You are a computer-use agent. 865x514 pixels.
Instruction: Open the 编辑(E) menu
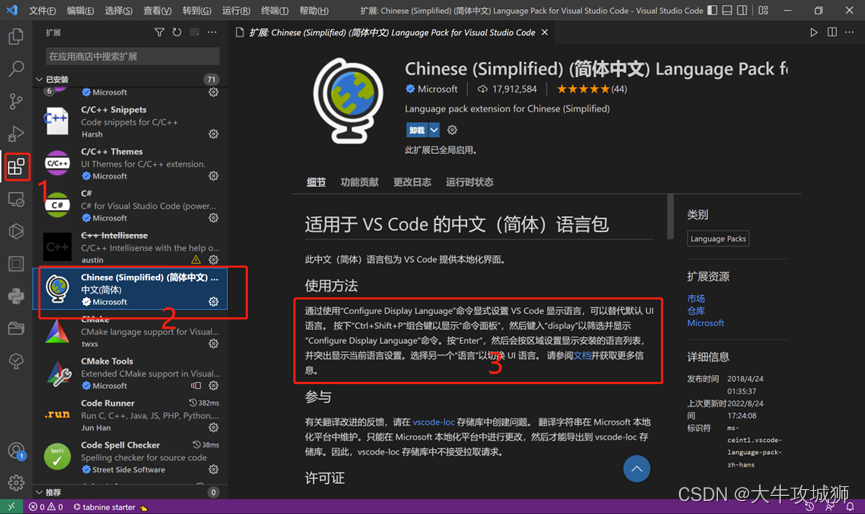[80, 10]
